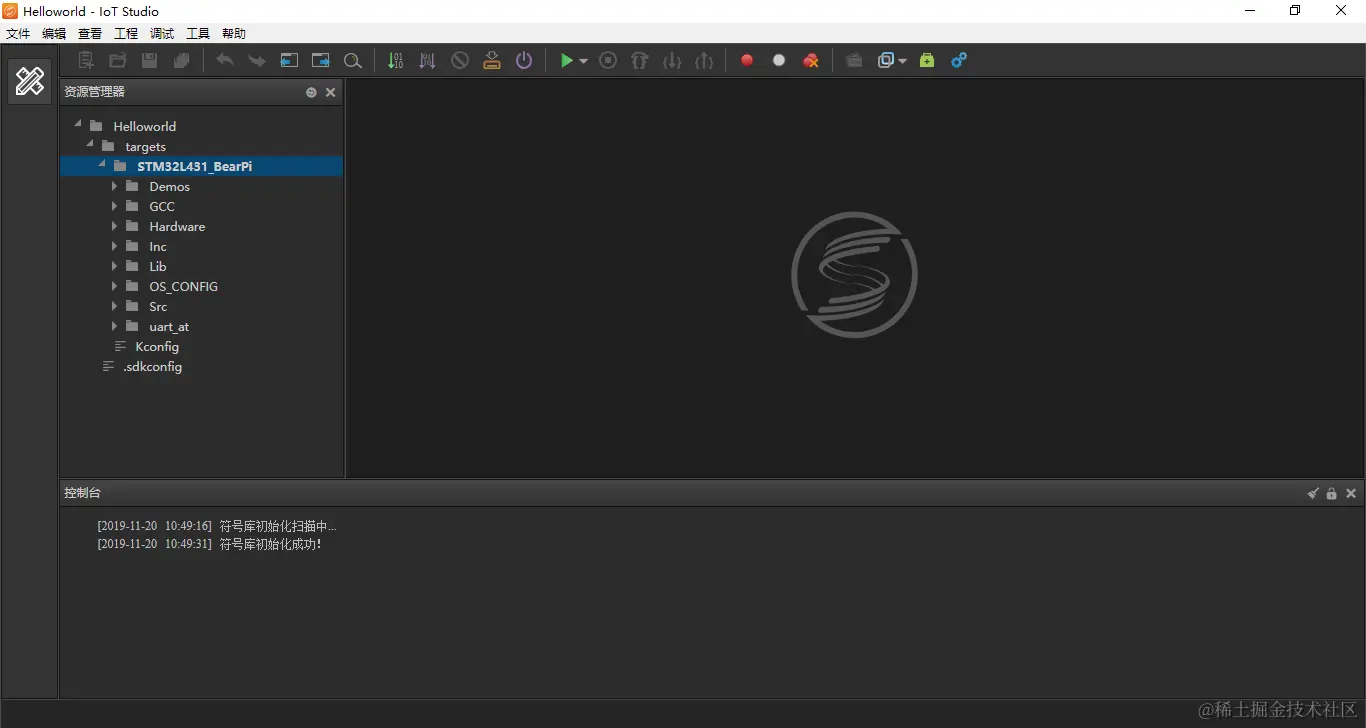Collapse the Helloworld root folder arrow
This screenshot has width=1366, height=728.
coord(78,124)
